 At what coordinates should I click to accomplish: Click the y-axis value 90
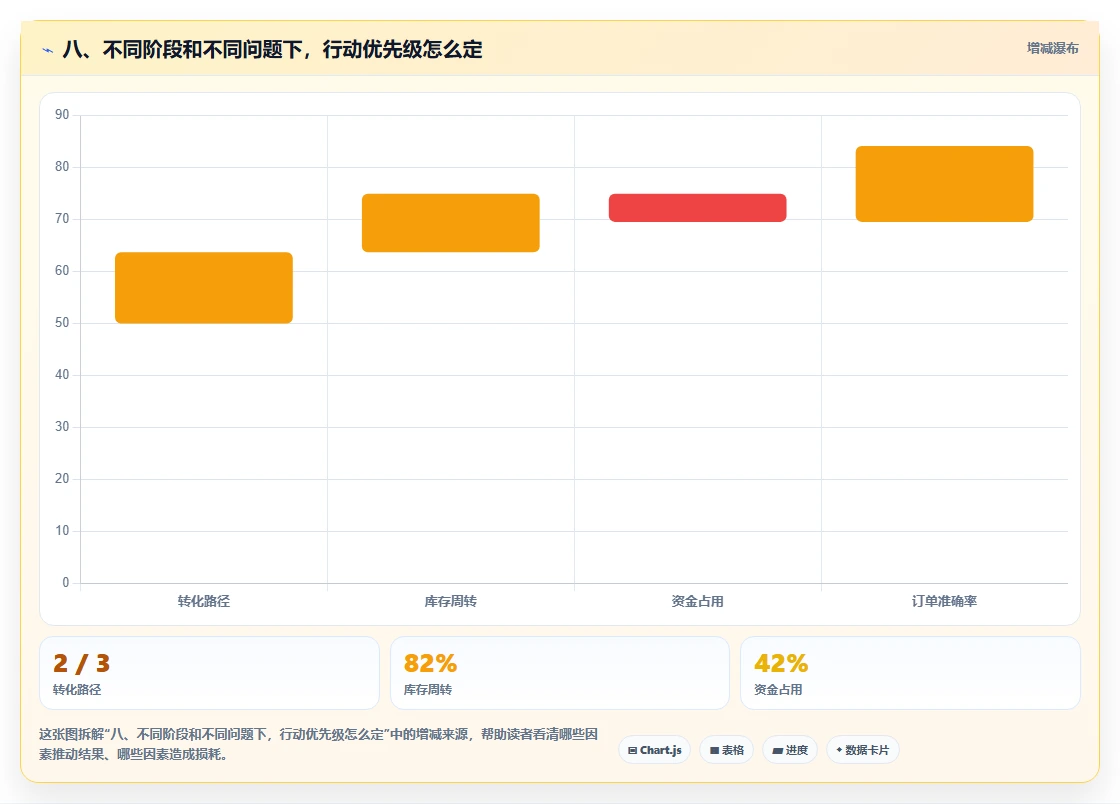pyautogui.click(x=62, y=115)
